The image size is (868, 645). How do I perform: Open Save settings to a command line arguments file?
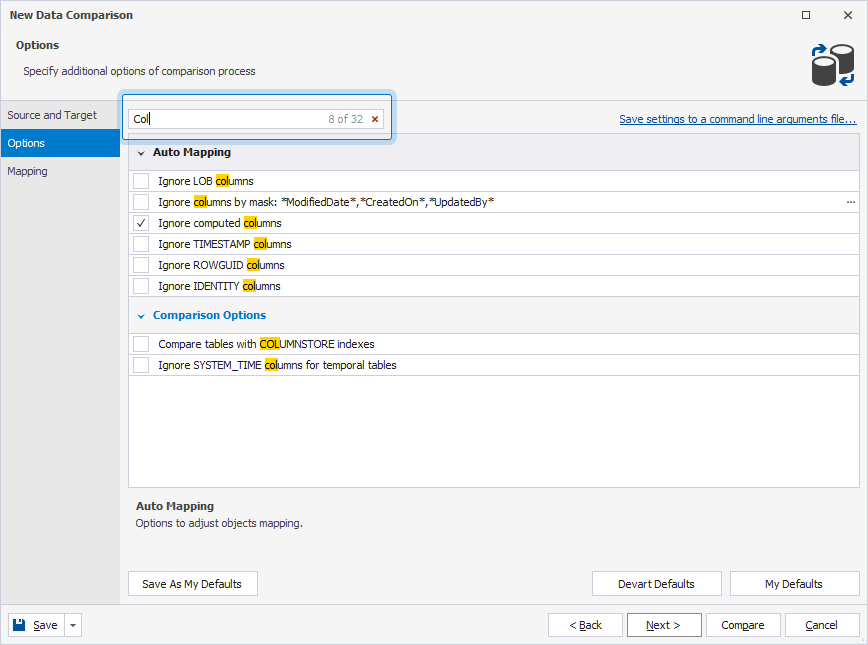pos(738,118)
